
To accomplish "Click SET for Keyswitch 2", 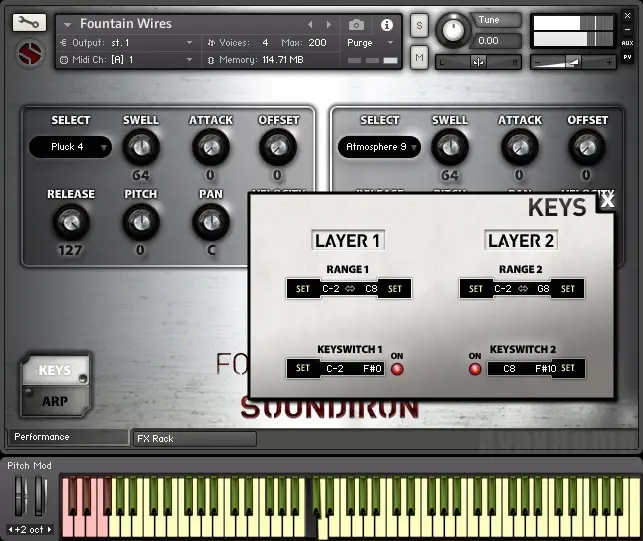I will point(568,368).
